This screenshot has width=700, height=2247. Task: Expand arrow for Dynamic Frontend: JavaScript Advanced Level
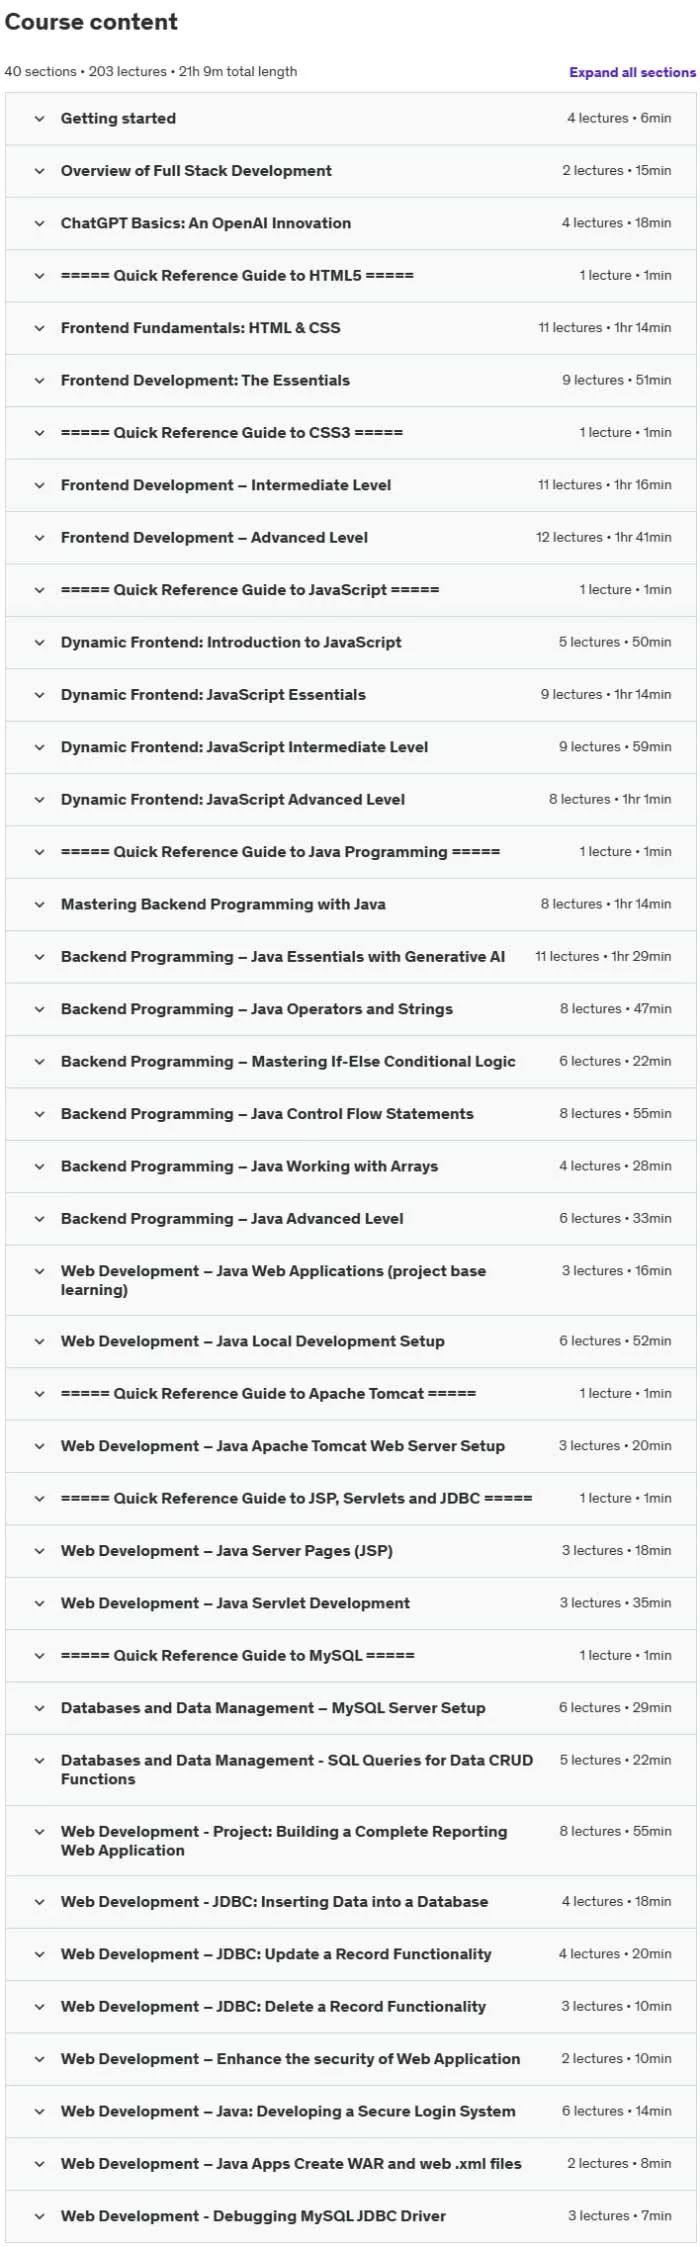pyautogui.click(x=39, y=799)
